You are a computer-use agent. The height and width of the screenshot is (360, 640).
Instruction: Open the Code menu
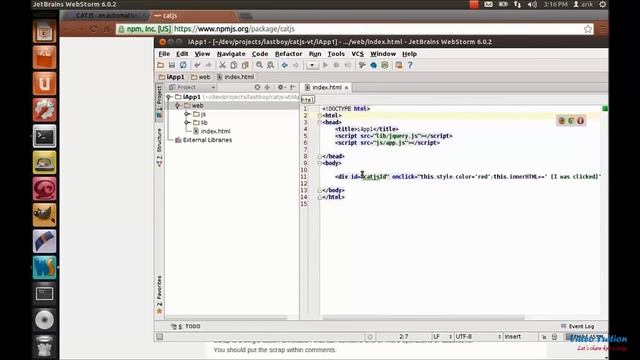tap(260, 54)
